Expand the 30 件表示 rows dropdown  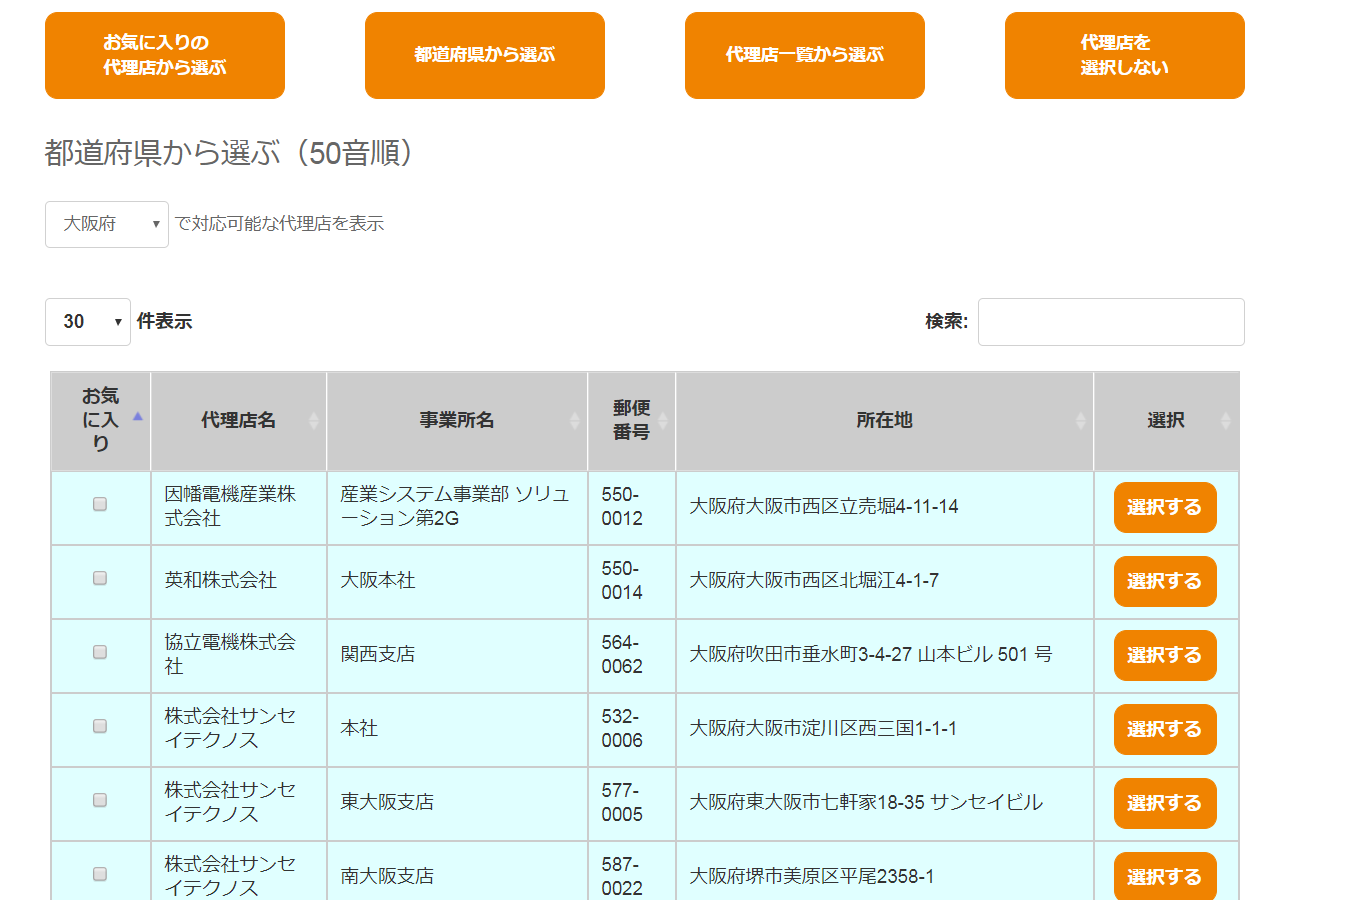(88, 322)
